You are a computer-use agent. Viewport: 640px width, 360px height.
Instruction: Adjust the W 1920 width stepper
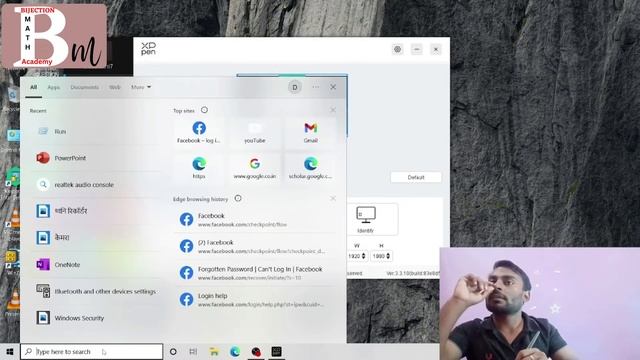pos(363,256)
